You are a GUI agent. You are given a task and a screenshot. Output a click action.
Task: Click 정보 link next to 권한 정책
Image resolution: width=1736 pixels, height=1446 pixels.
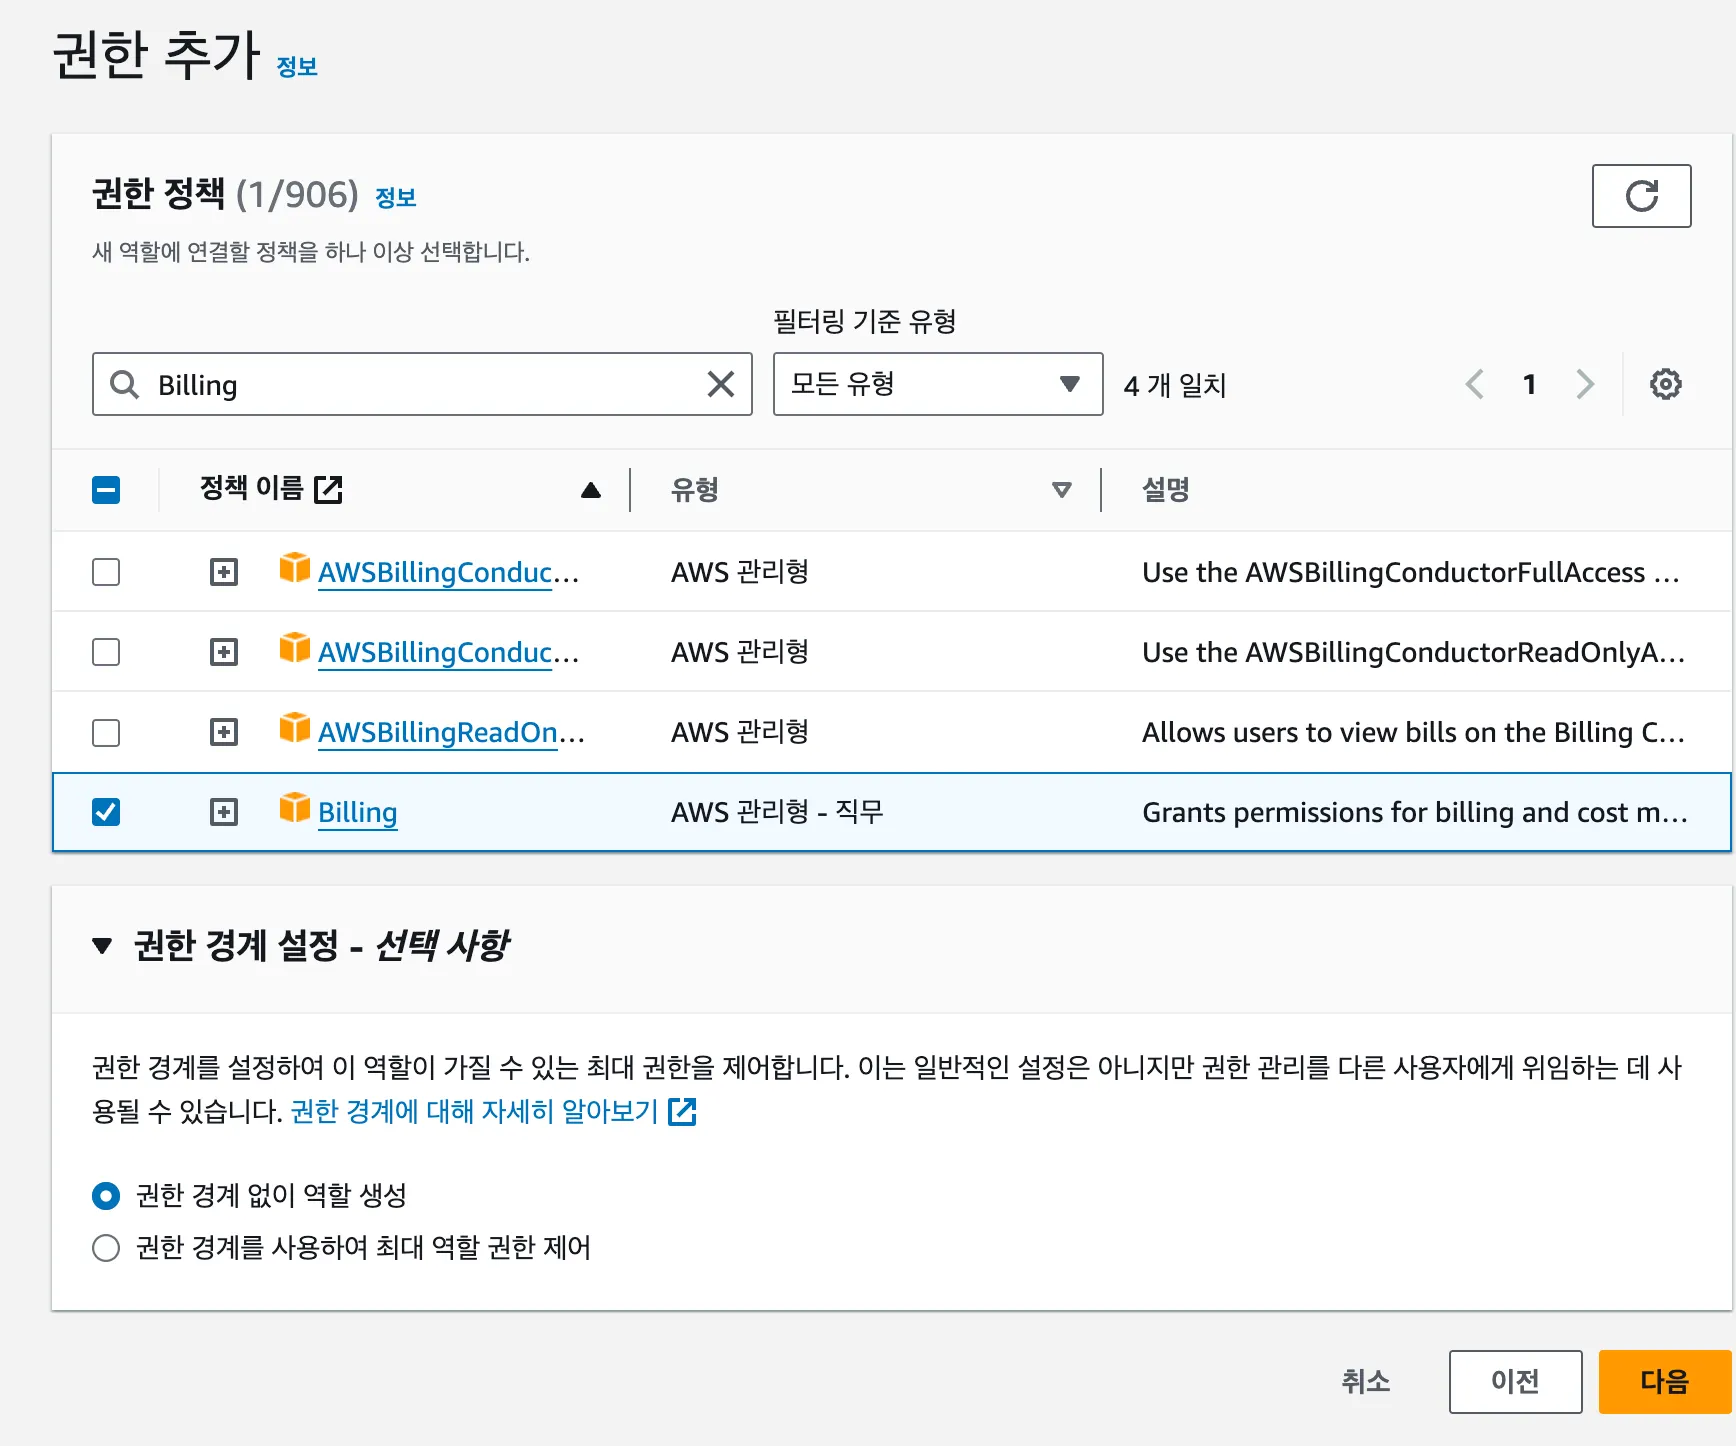(395, 198)
